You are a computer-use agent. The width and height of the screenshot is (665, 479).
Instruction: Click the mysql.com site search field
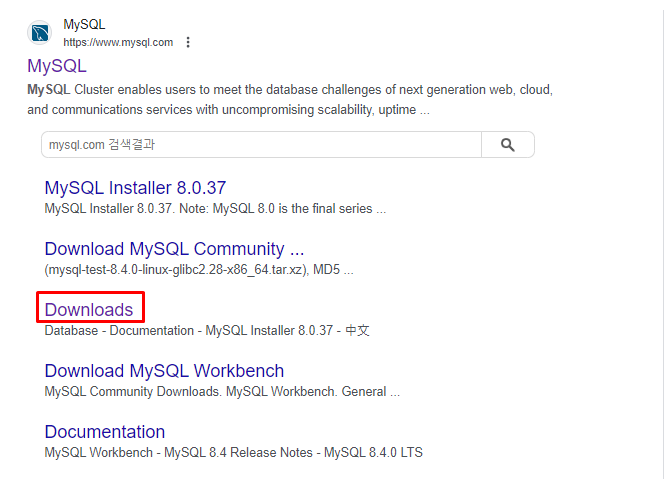[261, 145]
